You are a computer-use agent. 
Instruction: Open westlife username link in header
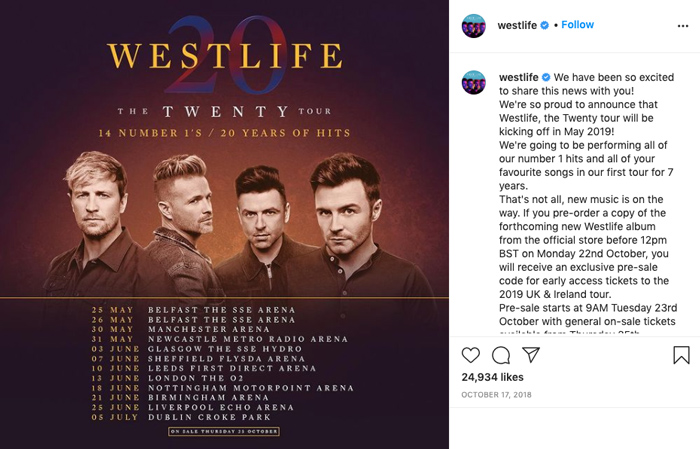pos(517,25)
